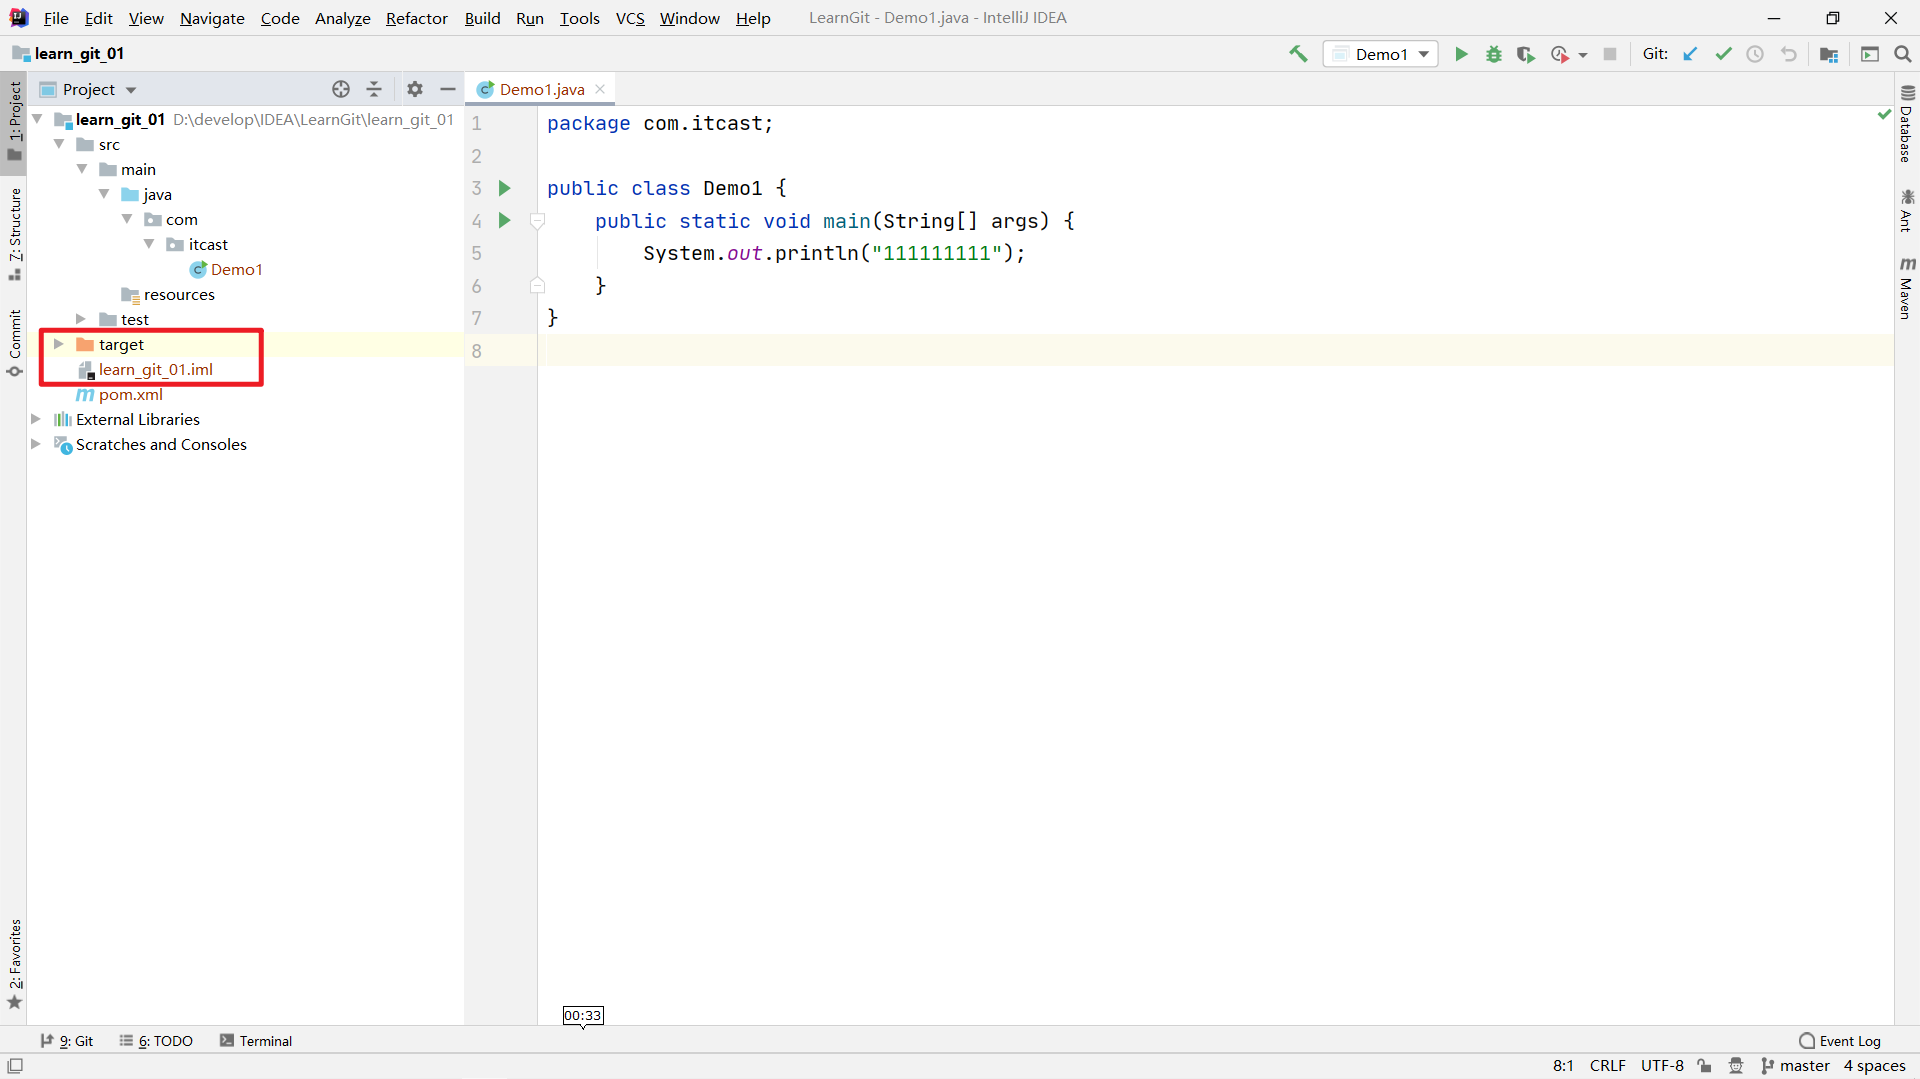
Task: Expand the test folder
Action: point(81,319)
